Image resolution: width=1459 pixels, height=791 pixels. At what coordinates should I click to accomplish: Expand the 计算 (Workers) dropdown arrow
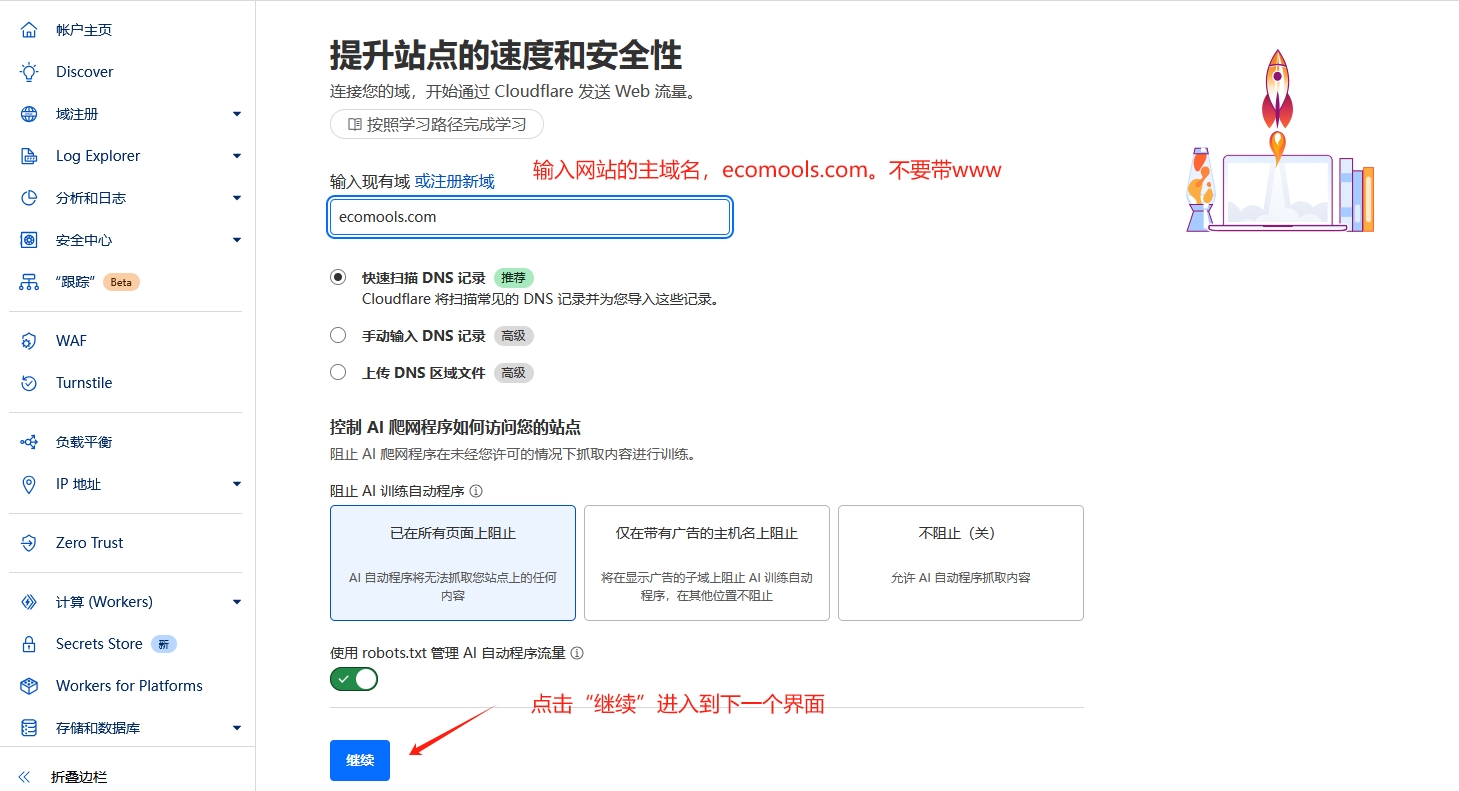tap(237, 602)
